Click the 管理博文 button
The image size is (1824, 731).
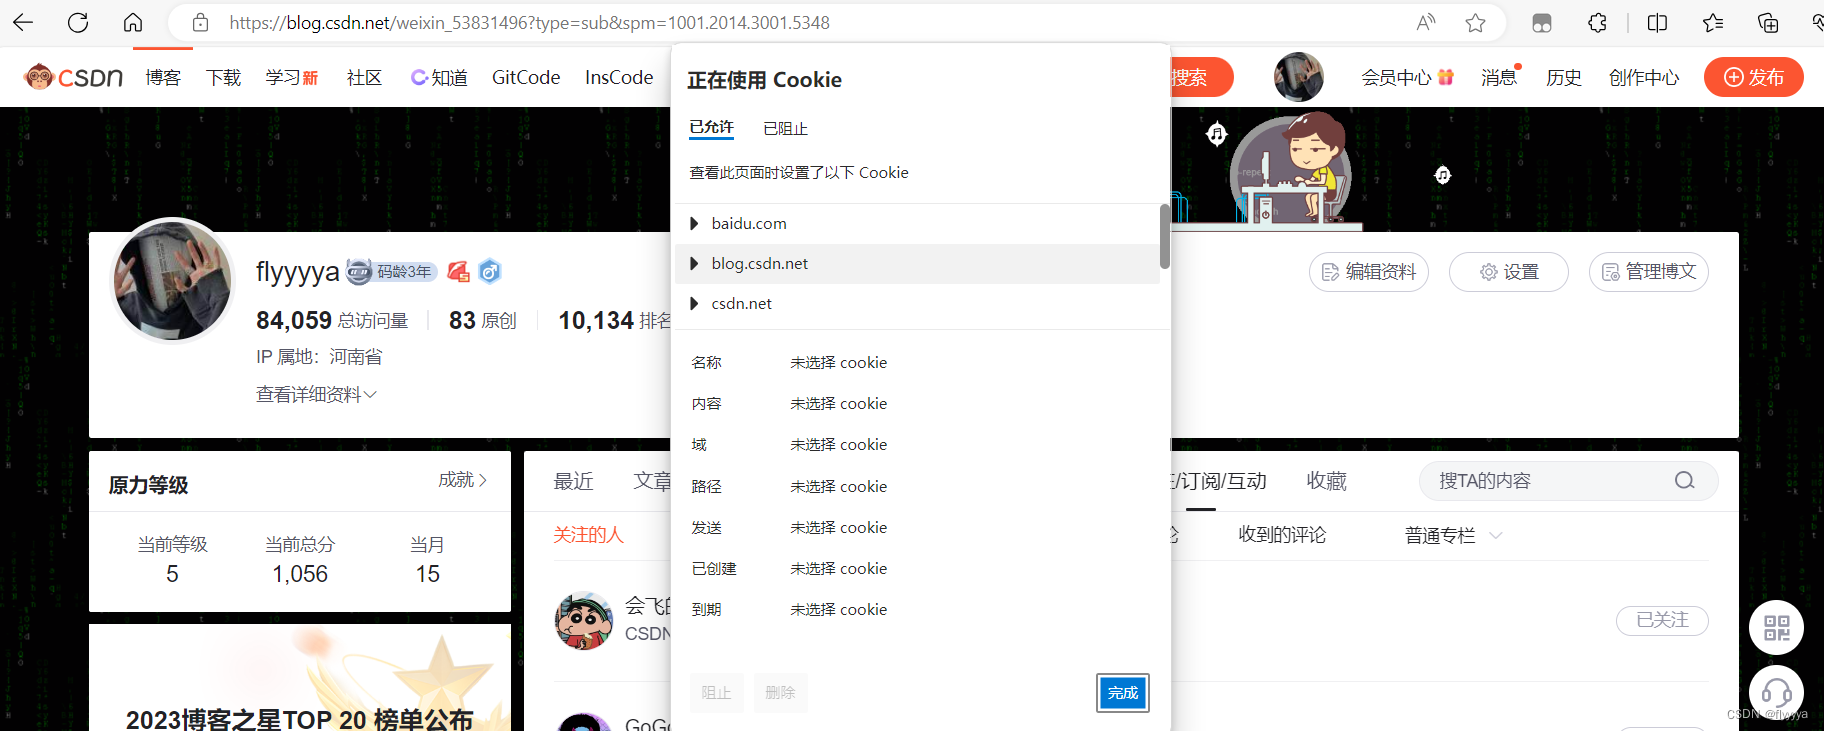pos(1649,272)
